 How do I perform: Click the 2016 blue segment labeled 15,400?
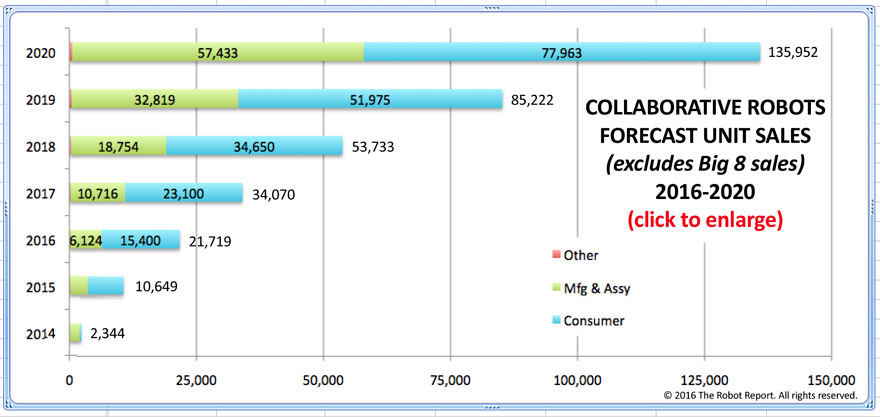tap(141, 240)
